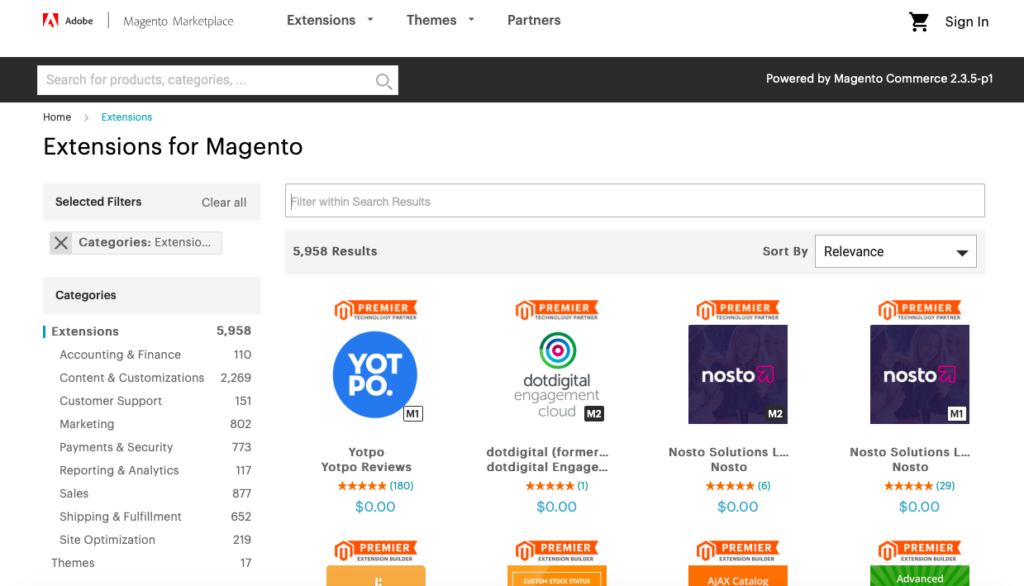Click Extensions in the breadcrumb
Image resolution: width=1024 pixels, height=586 pixels.
click(127, 117)
